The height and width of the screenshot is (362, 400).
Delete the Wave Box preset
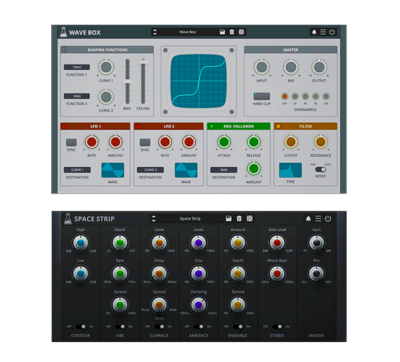(232, 32)
